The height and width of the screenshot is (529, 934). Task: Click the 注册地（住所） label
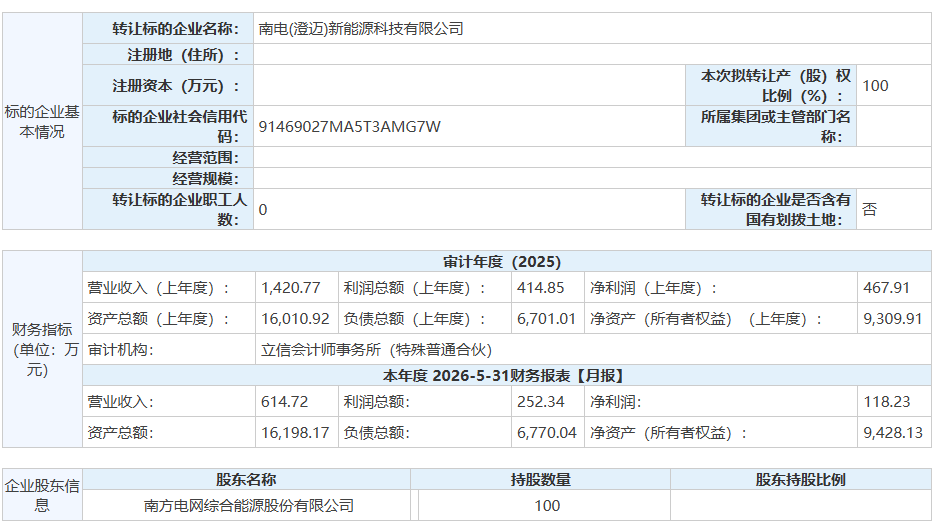tap(183, 55)
